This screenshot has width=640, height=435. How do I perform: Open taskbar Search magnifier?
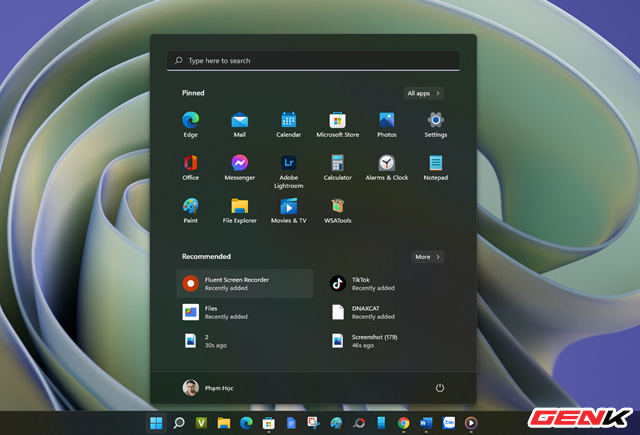pyautogui.click(x=179, y=423)
